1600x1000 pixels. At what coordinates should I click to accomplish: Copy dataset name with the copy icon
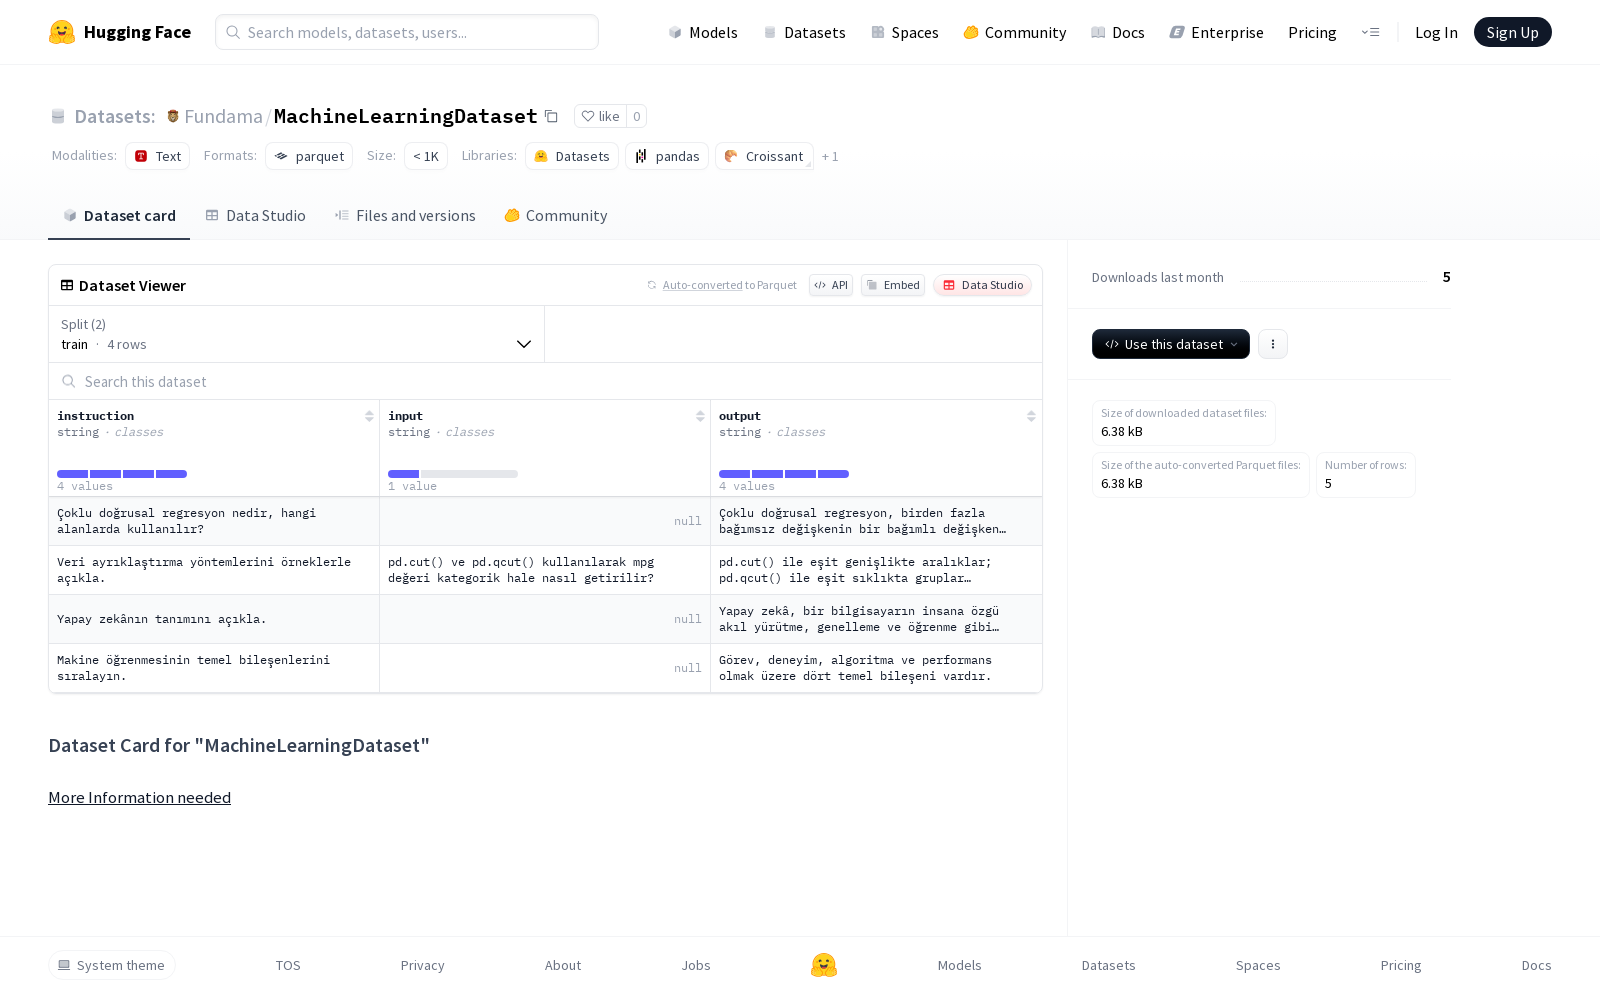pos(551,116)
